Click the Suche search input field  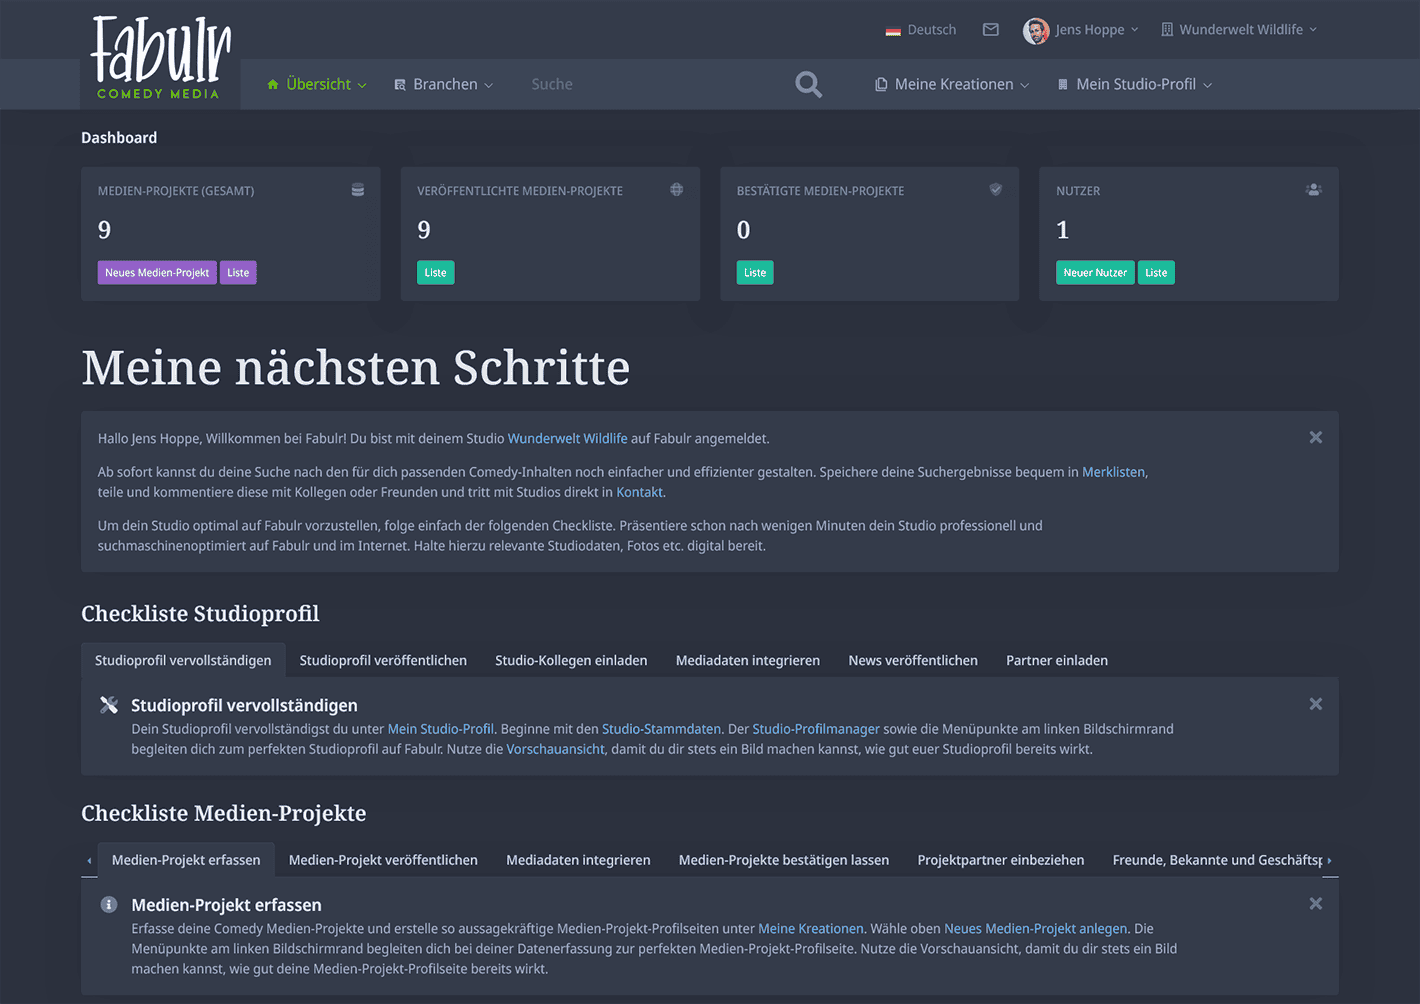[600, 84]
